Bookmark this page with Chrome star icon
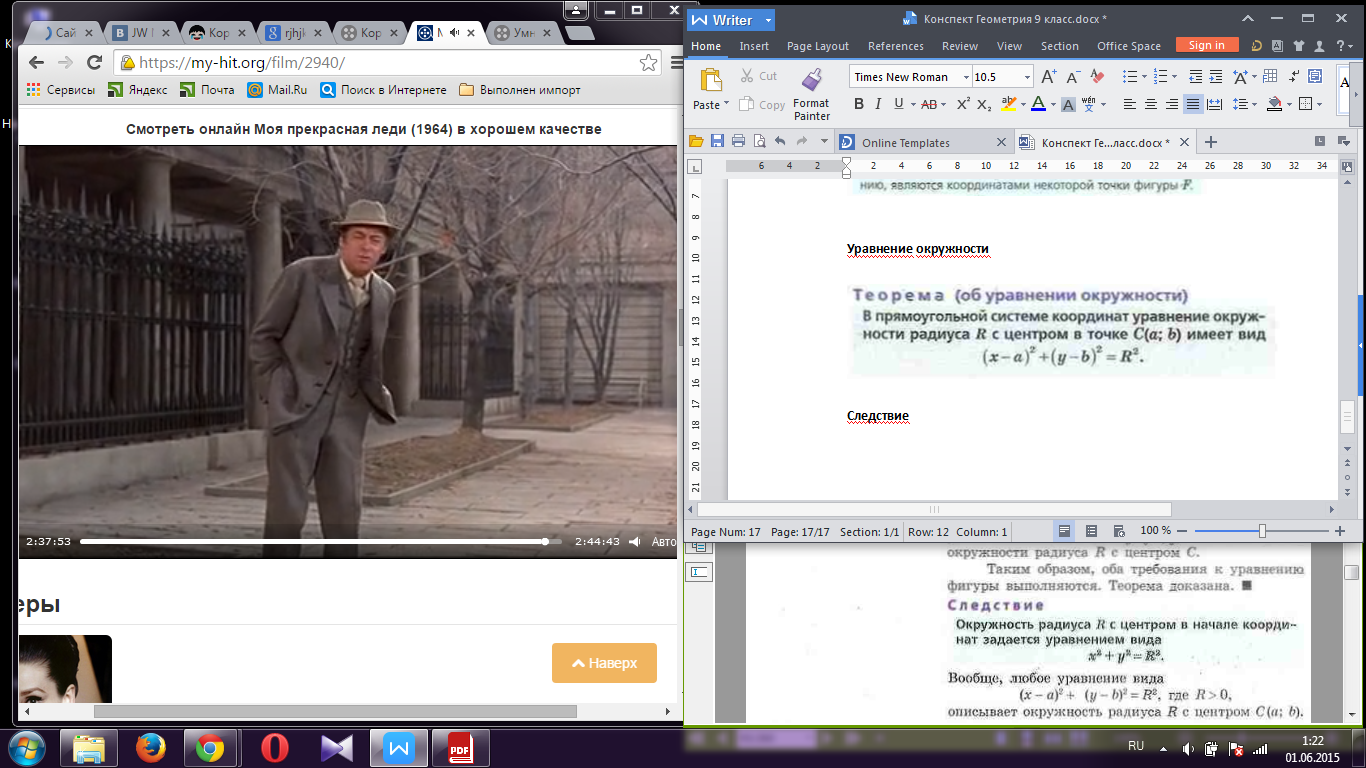The image size is (1366, 768). (x=648, y=62)
